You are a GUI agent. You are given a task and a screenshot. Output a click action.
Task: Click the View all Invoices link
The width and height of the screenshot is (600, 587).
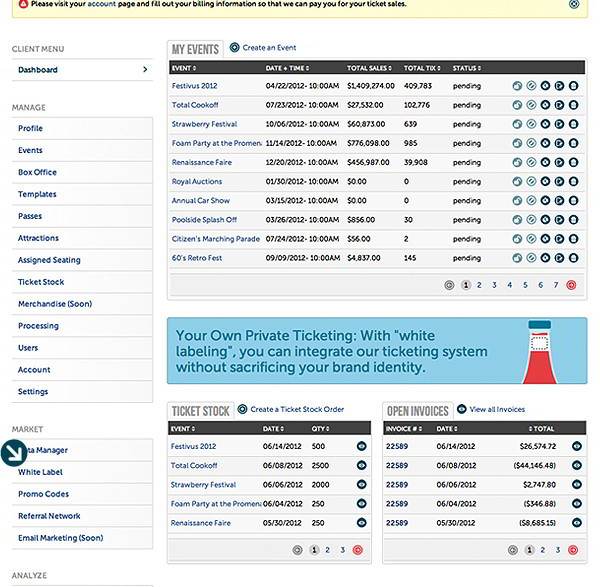[497, 409]
